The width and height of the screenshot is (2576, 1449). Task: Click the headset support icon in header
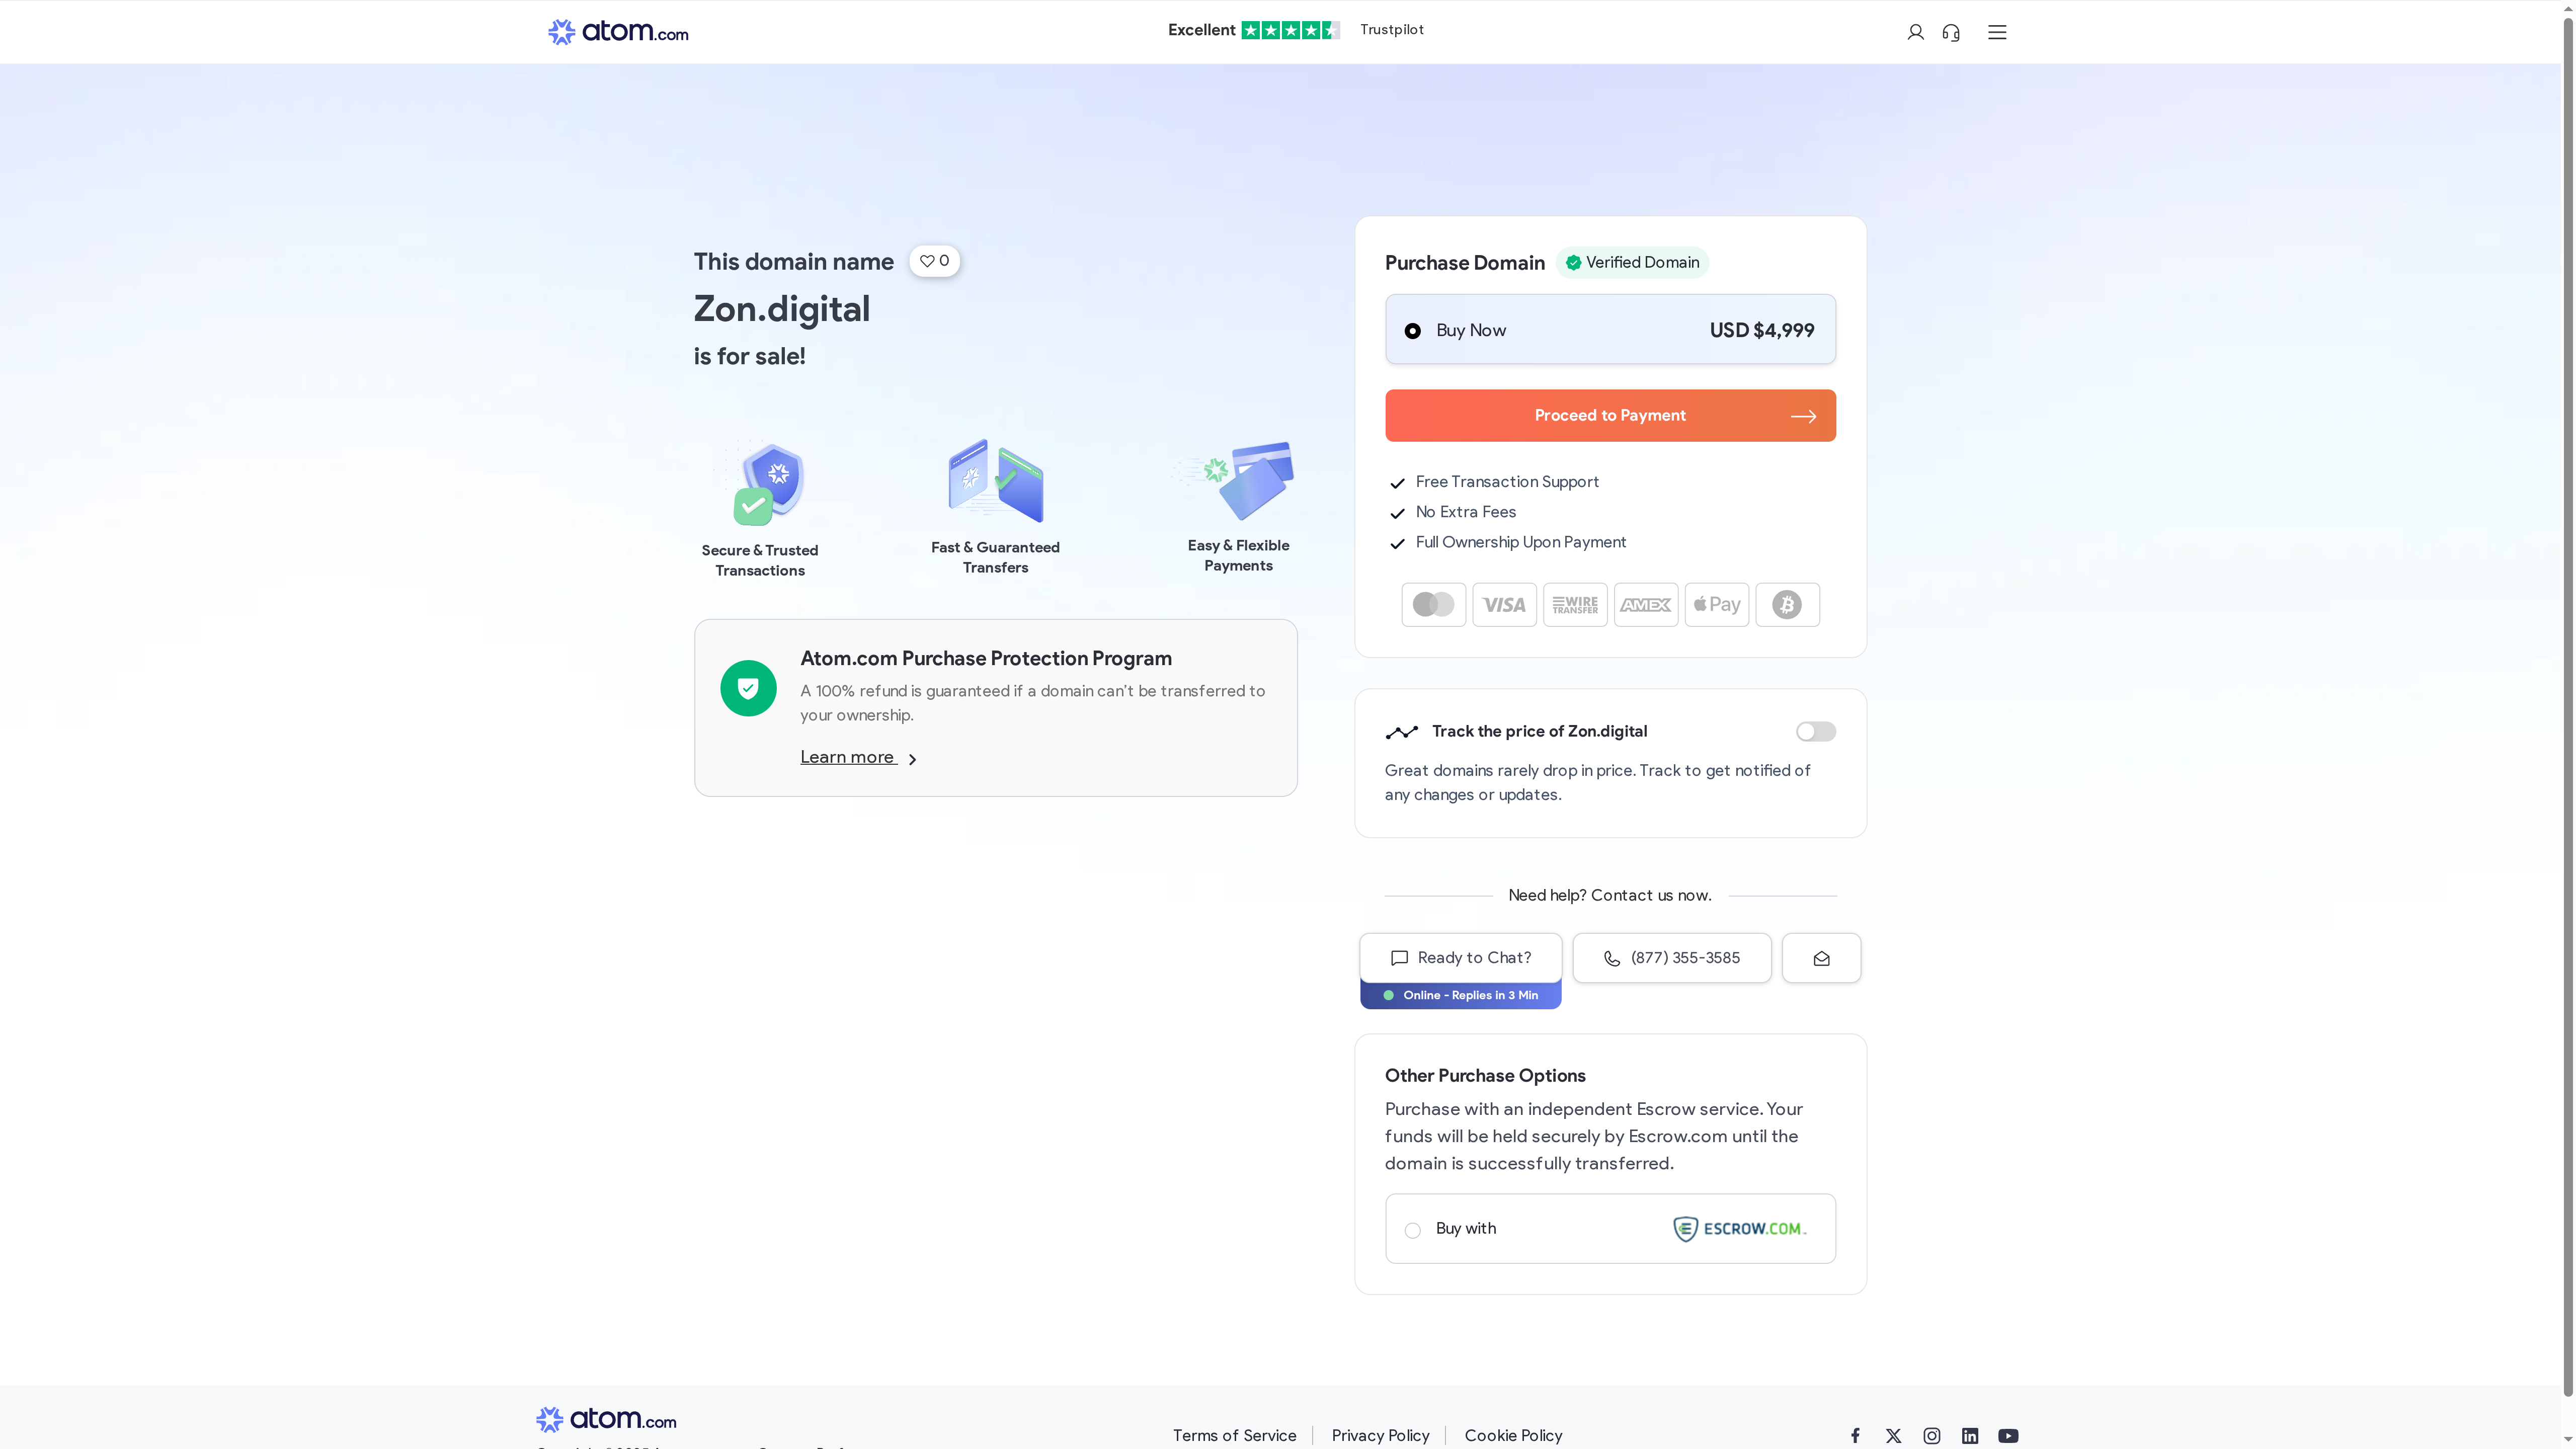pos(1951,32)
